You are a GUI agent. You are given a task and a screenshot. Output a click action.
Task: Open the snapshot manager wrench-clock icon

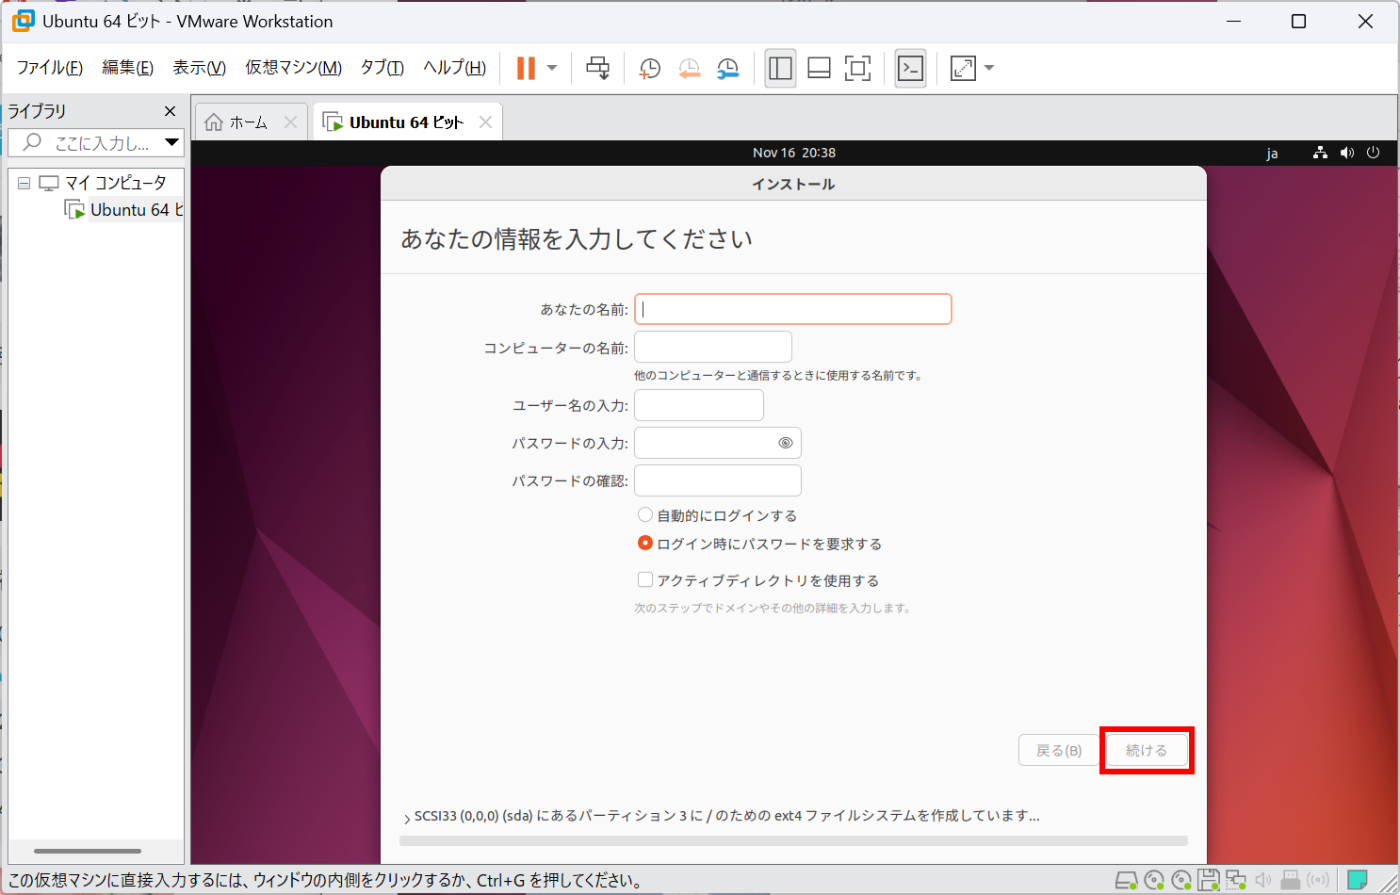click(x=728, y=68)
